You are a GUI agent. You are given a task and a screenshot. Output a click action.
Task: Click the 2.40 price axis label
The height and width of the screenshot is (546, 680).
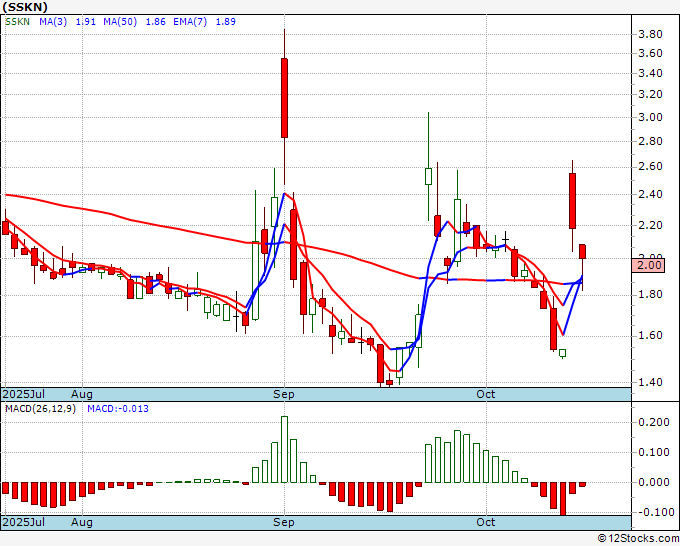(x=650, y=194)
